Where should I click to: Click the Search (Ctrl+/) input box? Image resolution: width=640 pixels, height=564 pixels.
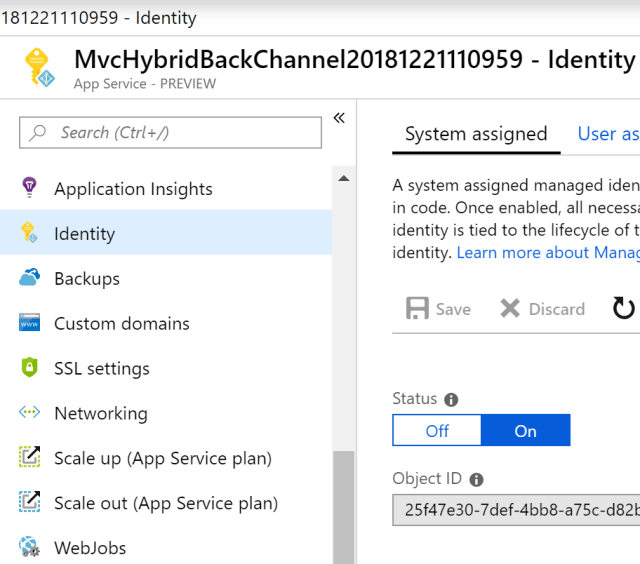(171, 132)
